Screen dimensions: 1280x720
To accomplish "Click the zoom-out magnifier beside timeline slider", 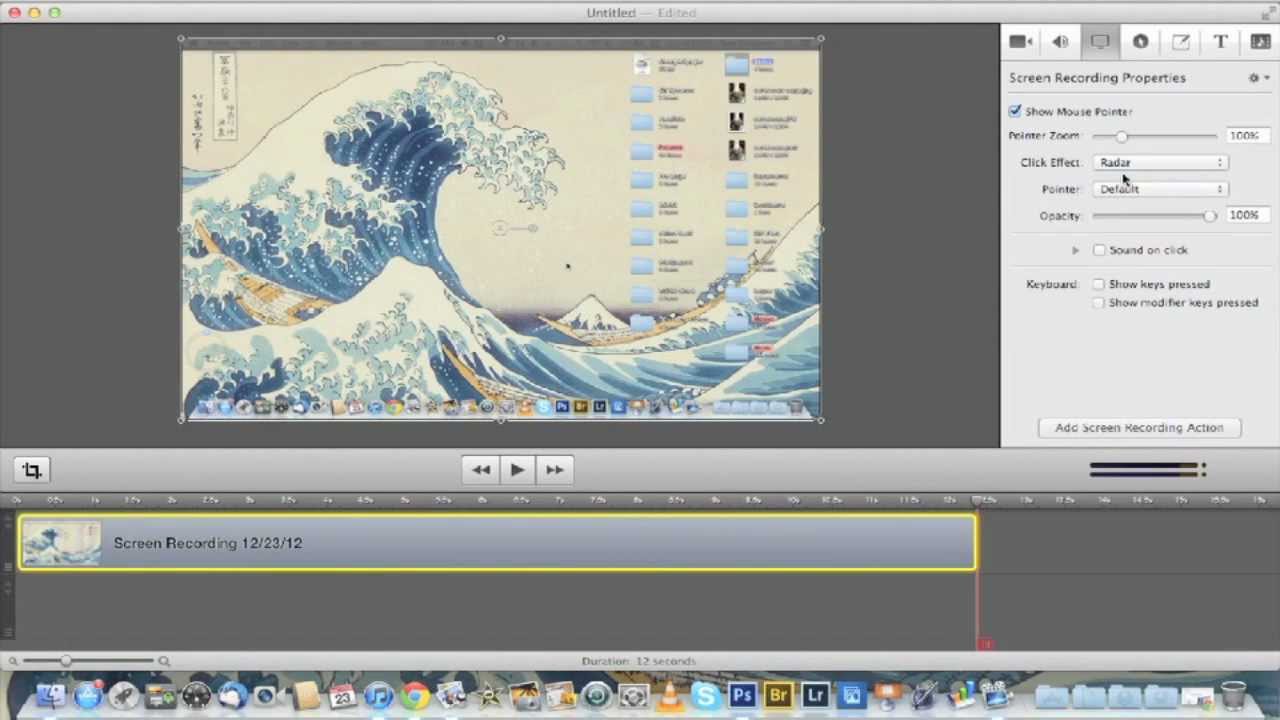I will (x=13, y=661).
